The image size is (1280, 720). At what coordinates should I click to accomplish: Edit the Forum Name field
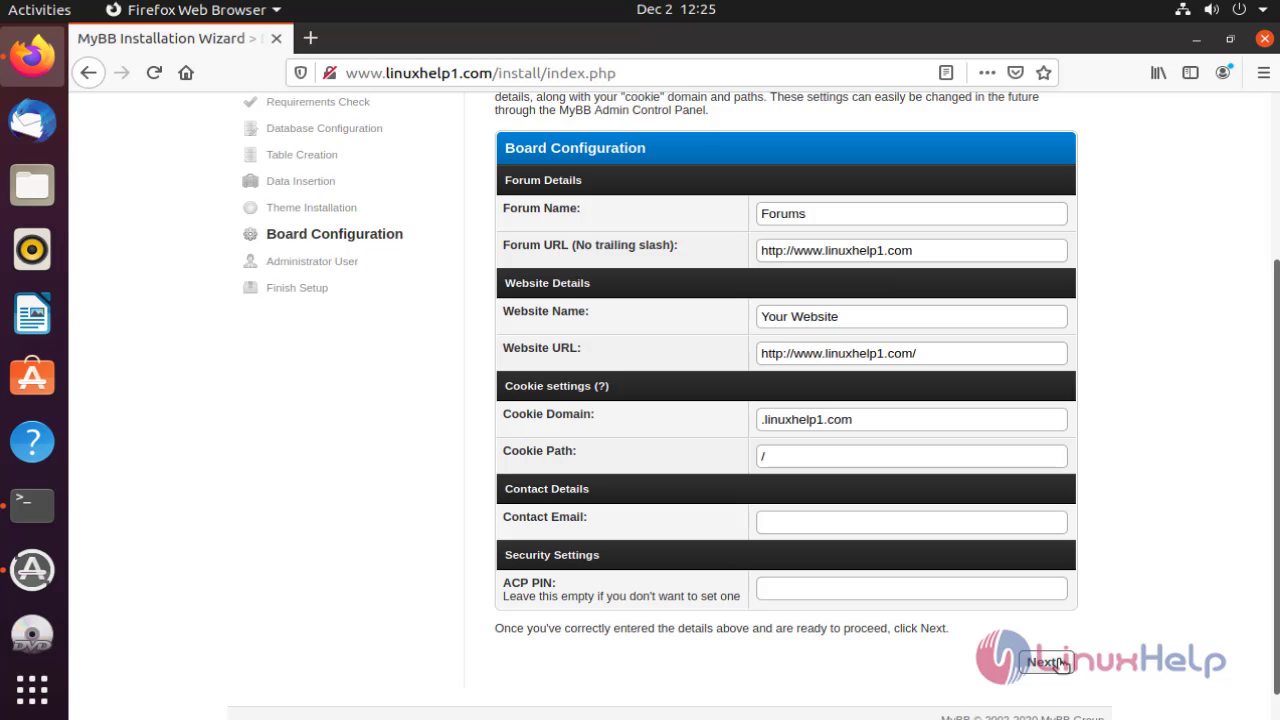[911, 214]
